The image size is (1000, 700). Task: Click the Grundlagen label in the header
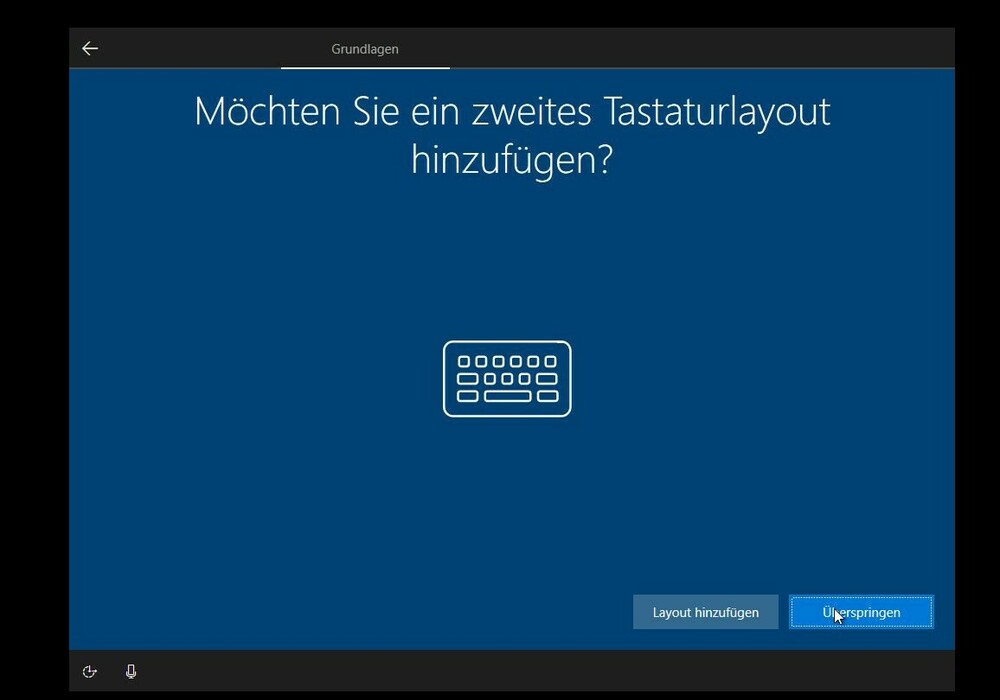click(x=365, y=48)
